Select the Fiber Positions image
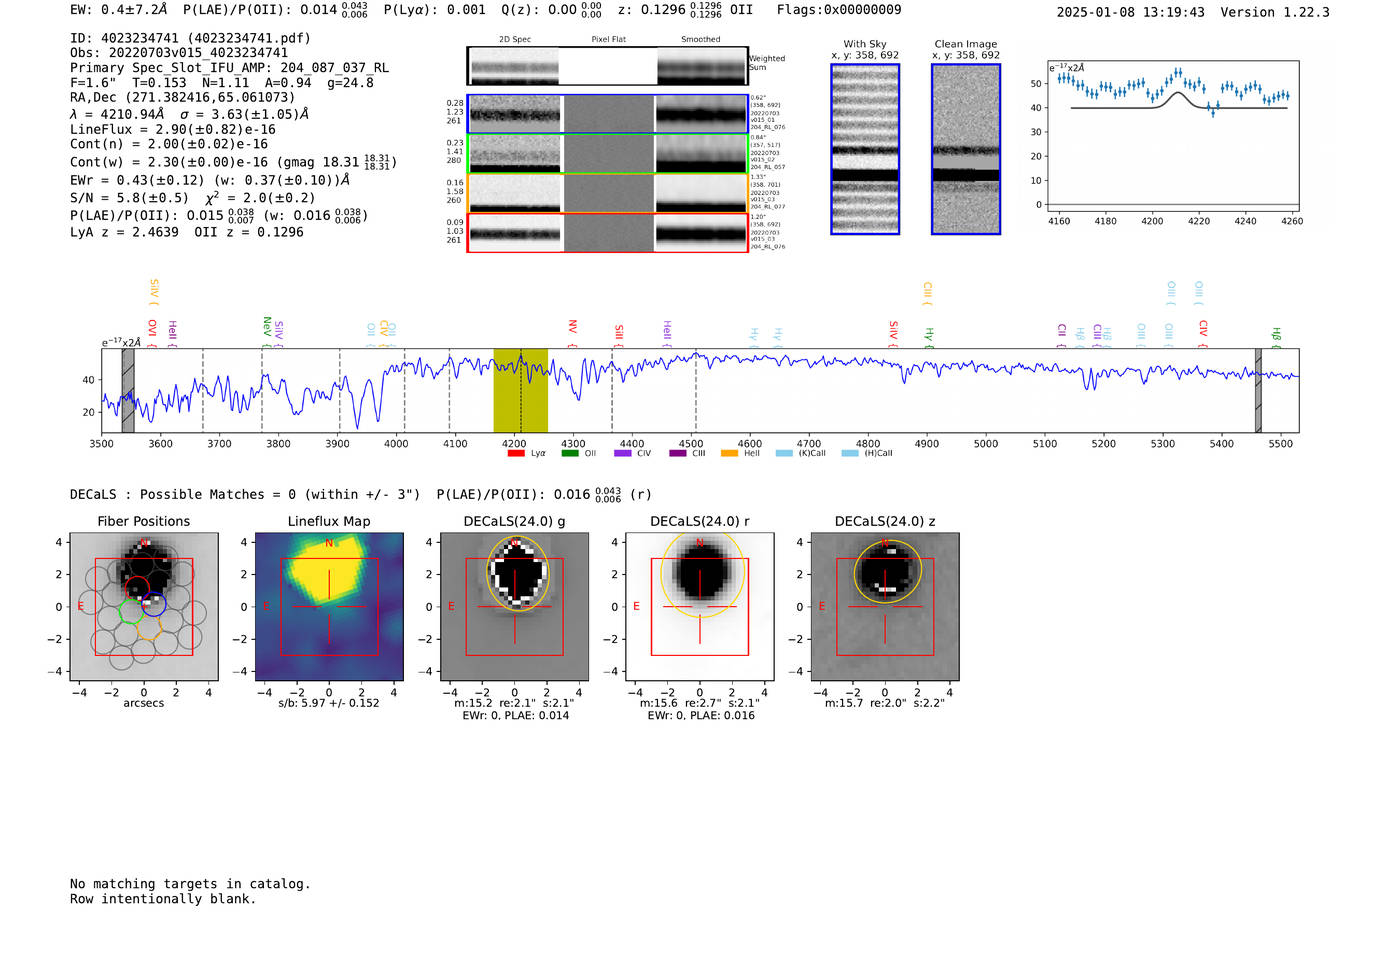This screenshot has width=1400, height=953. point(144,607)
